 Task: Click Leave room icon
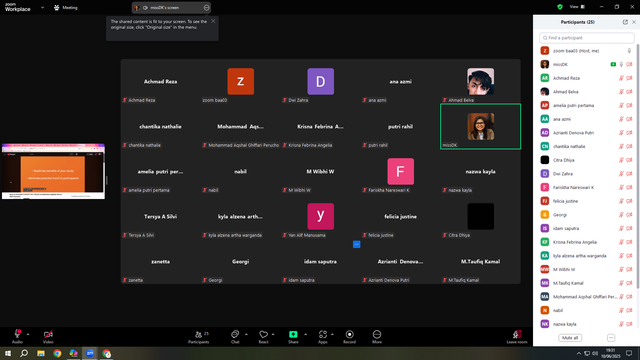click(517, 334)
